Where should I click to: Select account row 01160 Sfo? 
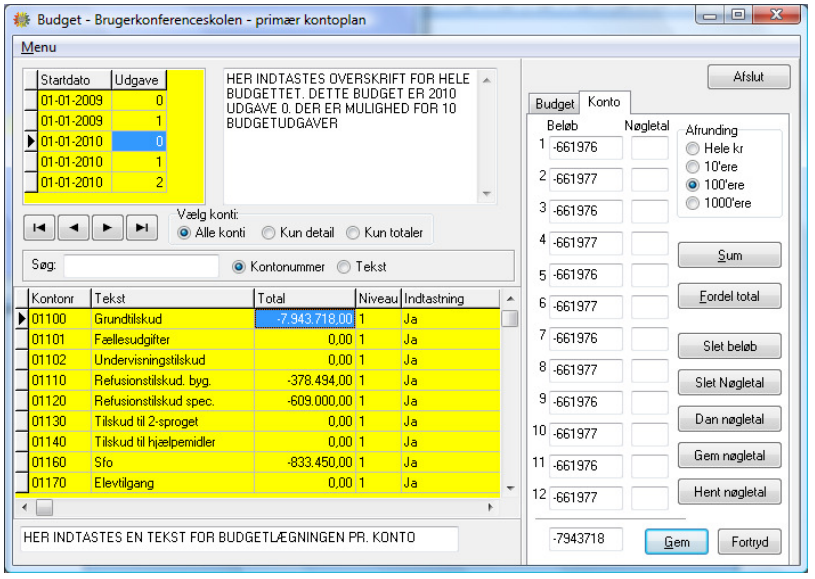pos(258,462)
